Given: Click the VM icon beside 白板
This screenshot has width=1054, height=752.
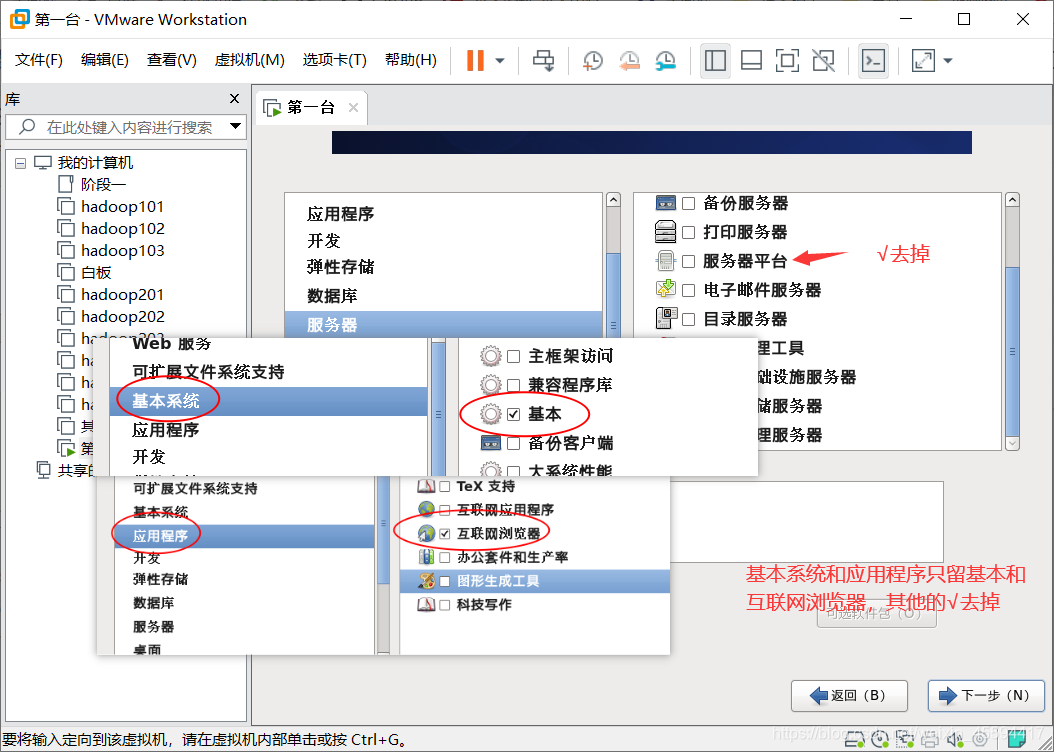Looking at the screenshot, I should [x=65, y=272].
